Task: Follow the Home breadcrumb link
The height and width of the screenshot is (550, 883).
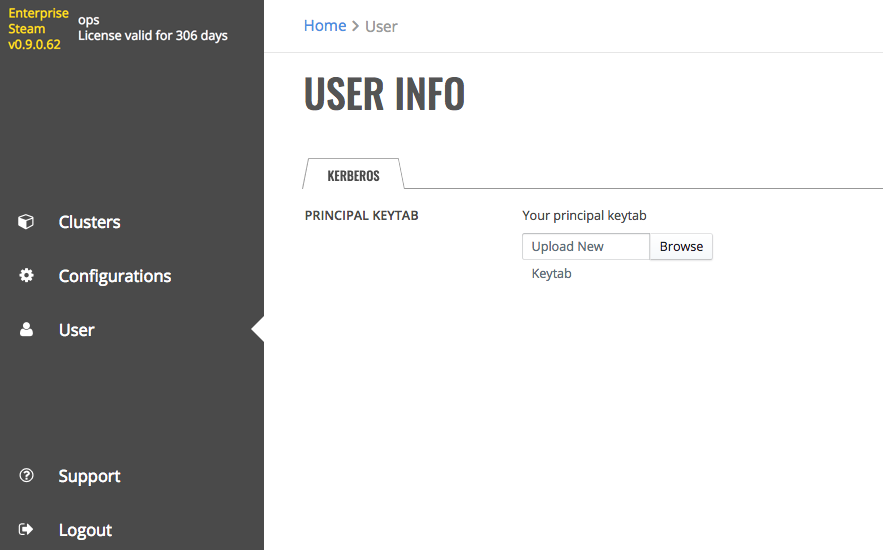Action: (325, 26)
